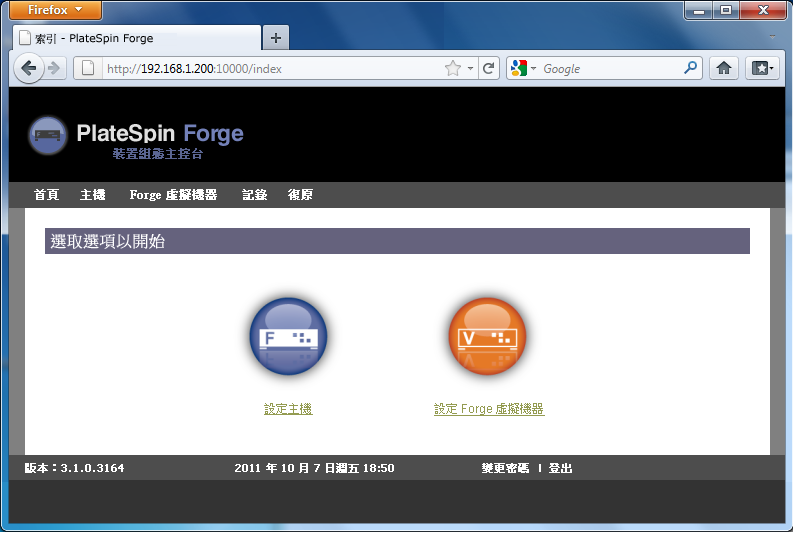This screenshot has height=533, width=793.
Task: Click the orange Forge virtual machine icon
Action: click(488, 336)
